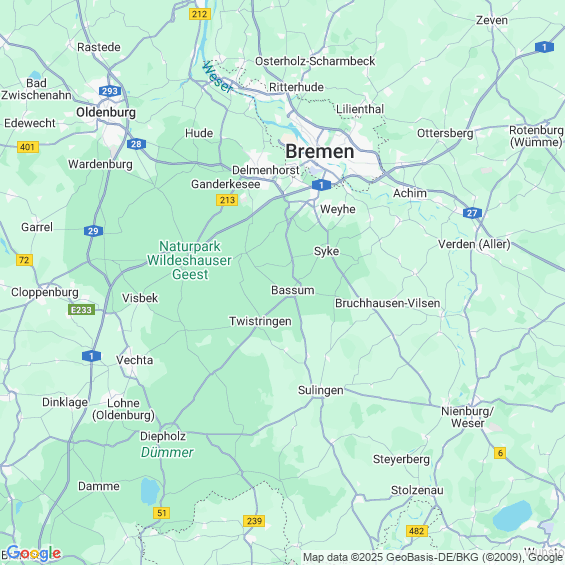The width and height of the screenshot is (565, 565).
Task: Click the route 72 yellow shield
Action: point(25,260)
